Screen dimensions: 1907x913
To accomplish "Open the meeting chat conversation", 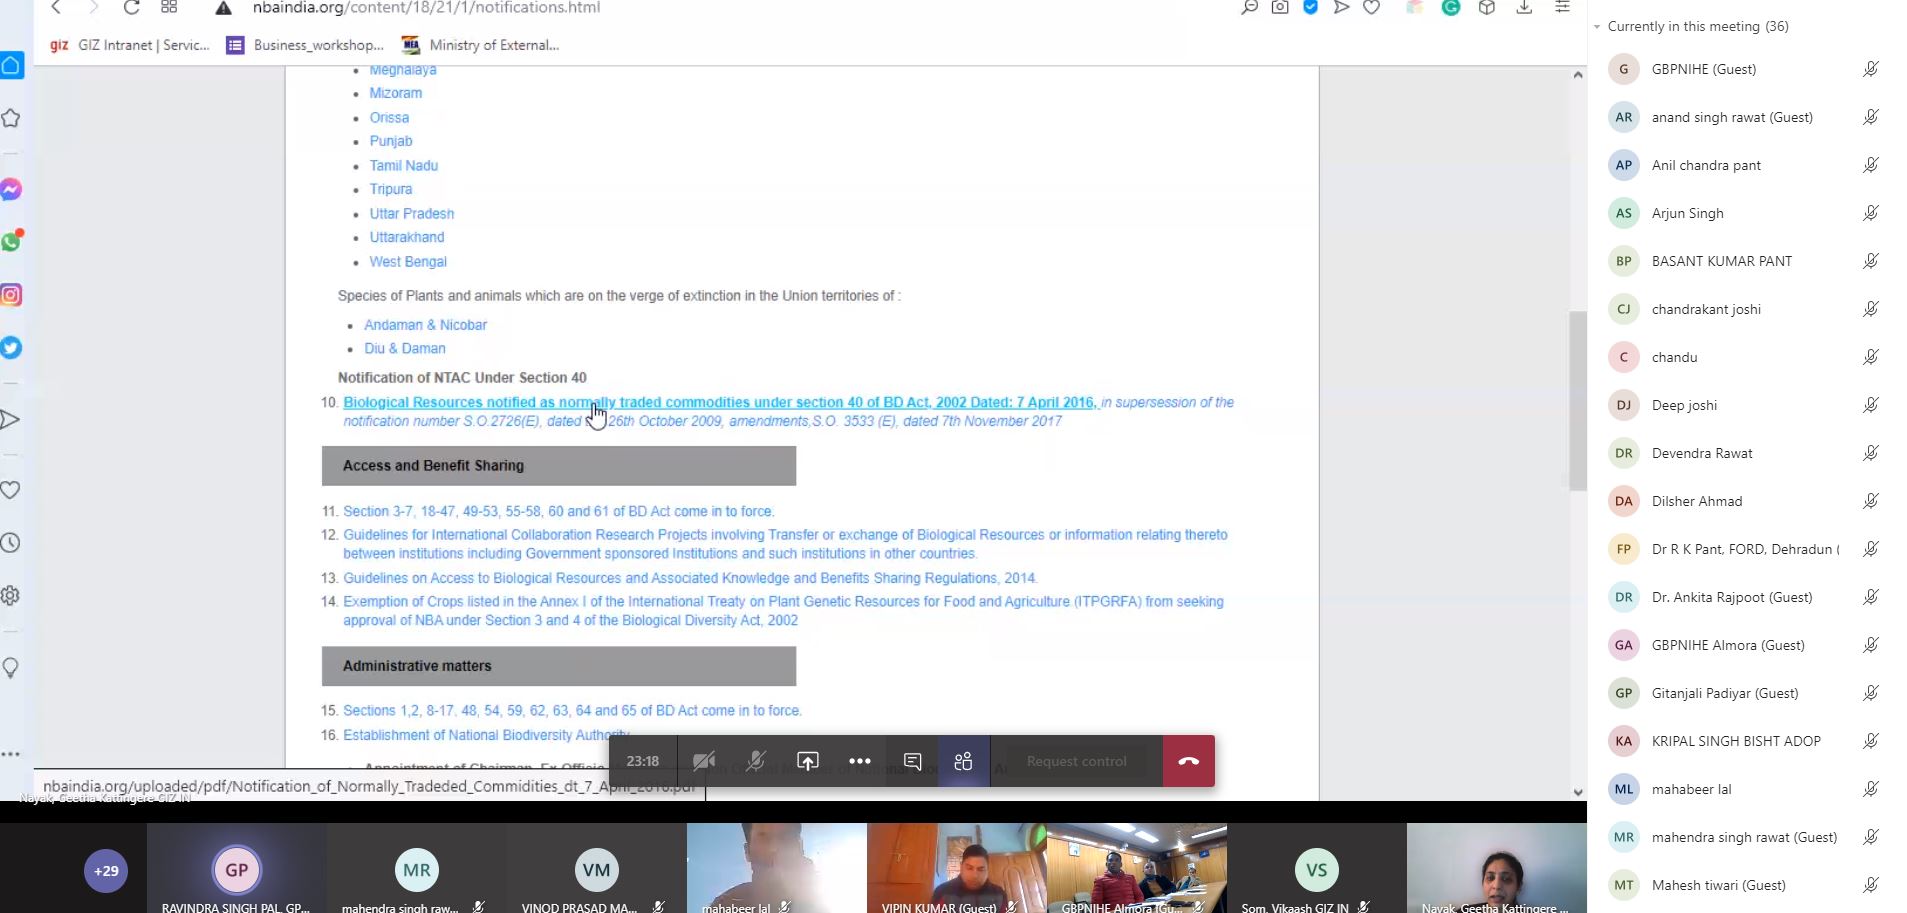I will click(x=912, y=761).
